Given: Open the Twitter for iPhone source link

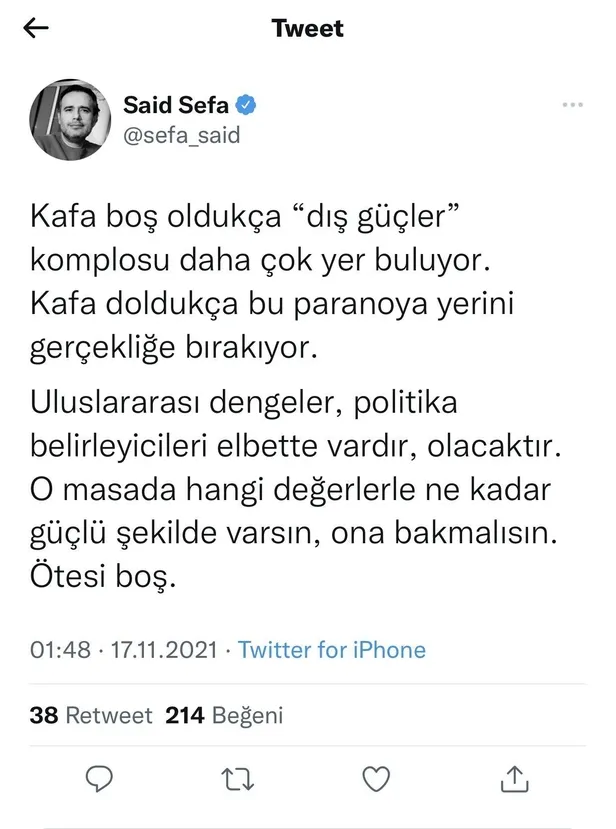Looking at the screenshot, I should tap(332, 650).
